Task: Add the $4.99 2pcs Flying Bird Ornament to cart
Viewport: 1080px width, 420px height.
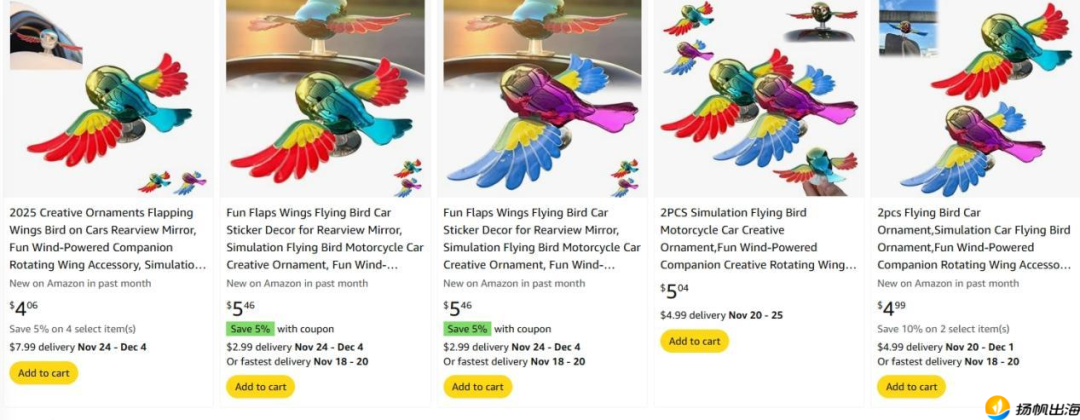Action: [911, 386]
